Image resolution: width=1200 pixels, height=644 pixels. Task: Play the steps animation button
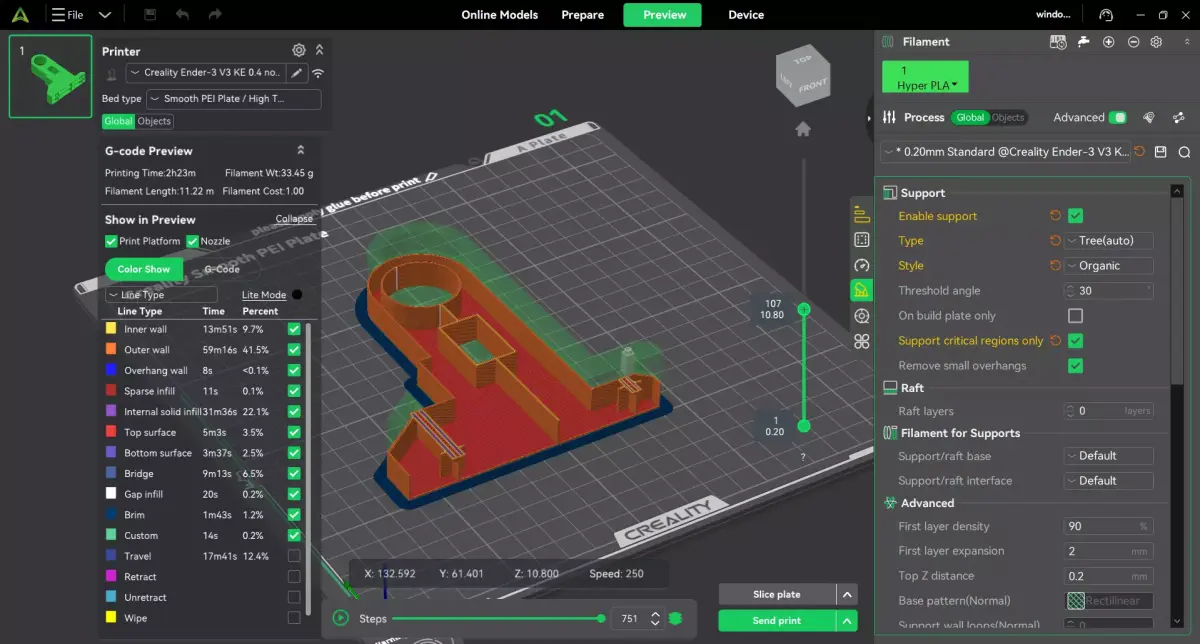[x=341, y=618]
